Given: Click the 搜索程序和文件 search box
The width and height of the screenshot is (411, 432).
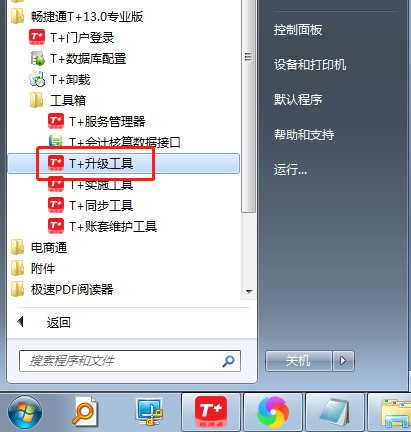Looking at the screenshot, I should 130,361.
